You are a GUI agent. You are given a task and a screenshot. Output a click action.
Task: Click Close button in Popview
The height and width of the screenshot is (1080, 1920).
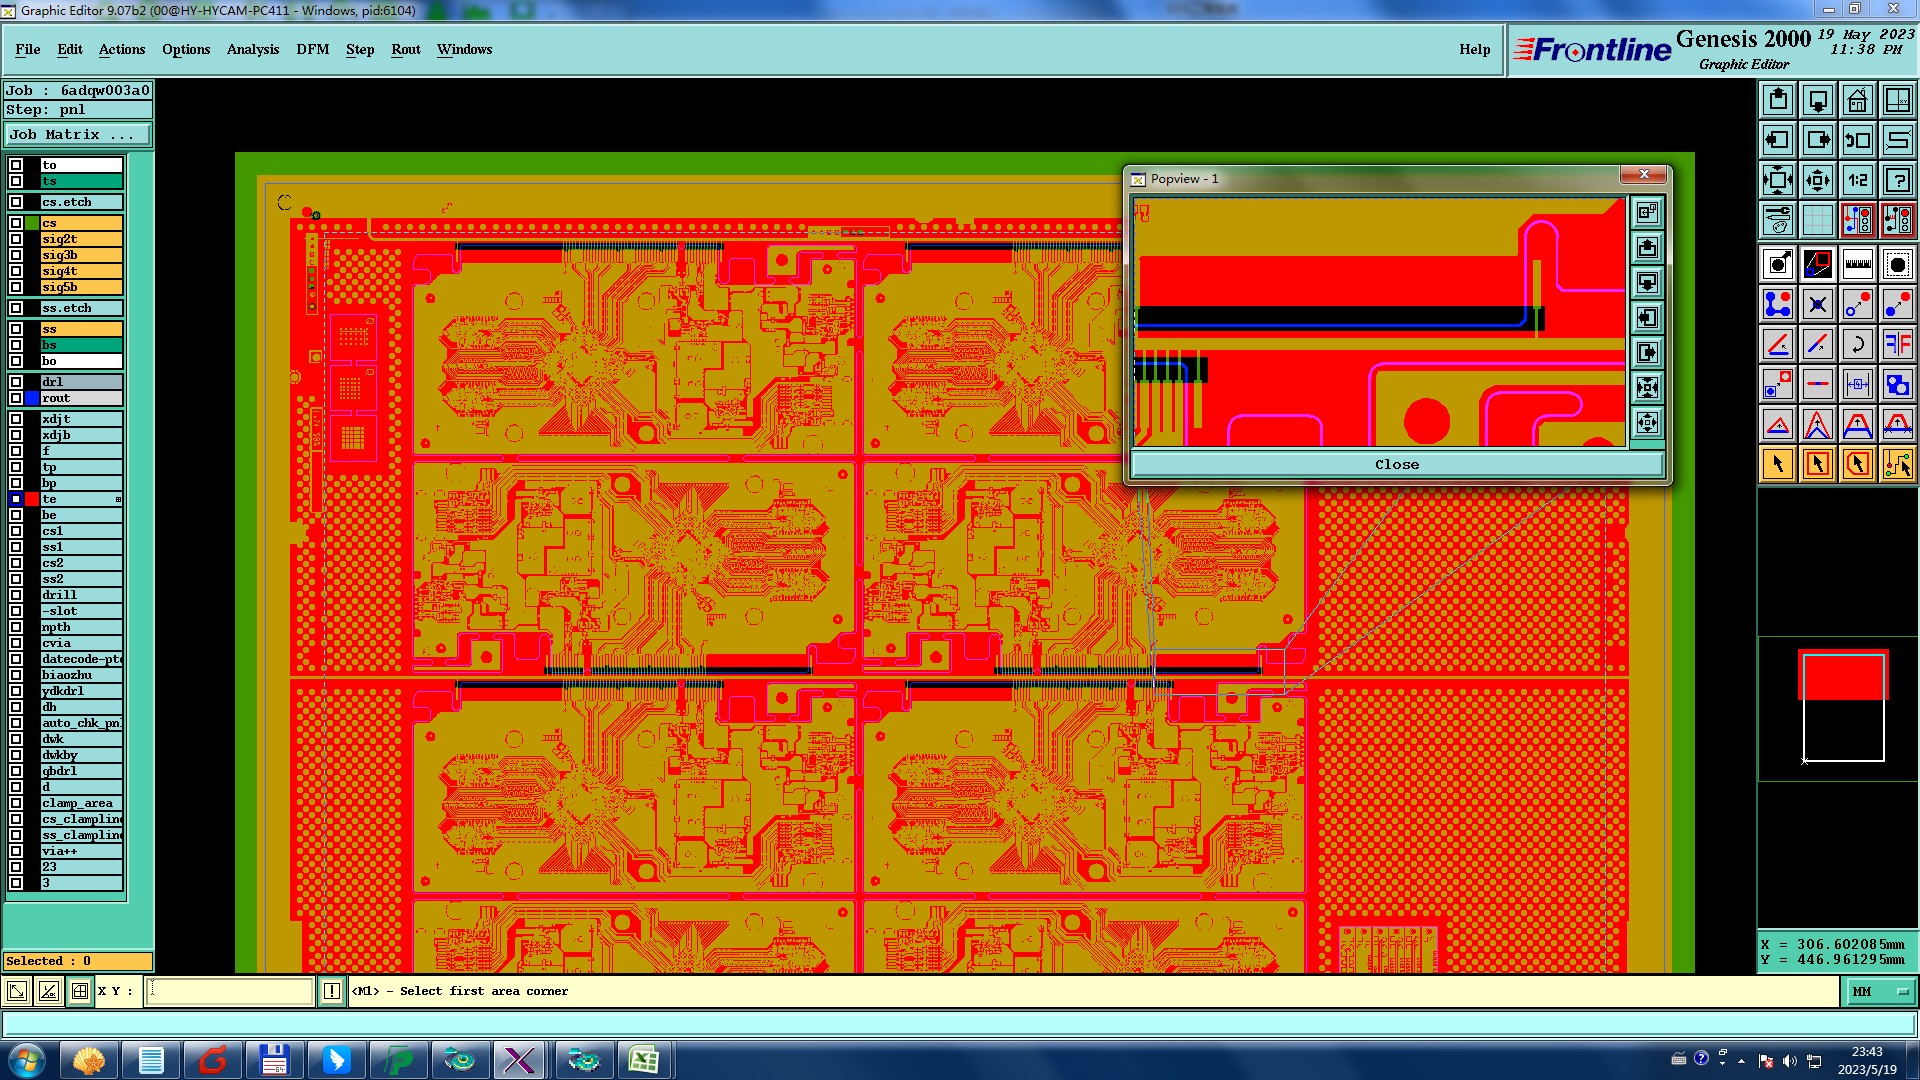(1396, 464)
